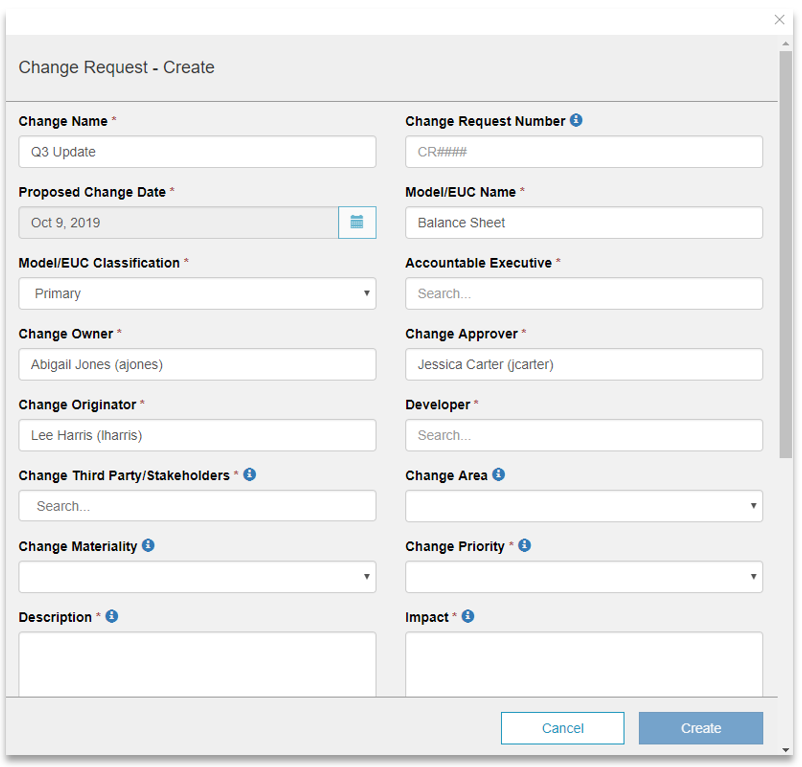Click the Accountable Executive search field
The height and width of the screenshot is (767, 802).
[584, 293]
